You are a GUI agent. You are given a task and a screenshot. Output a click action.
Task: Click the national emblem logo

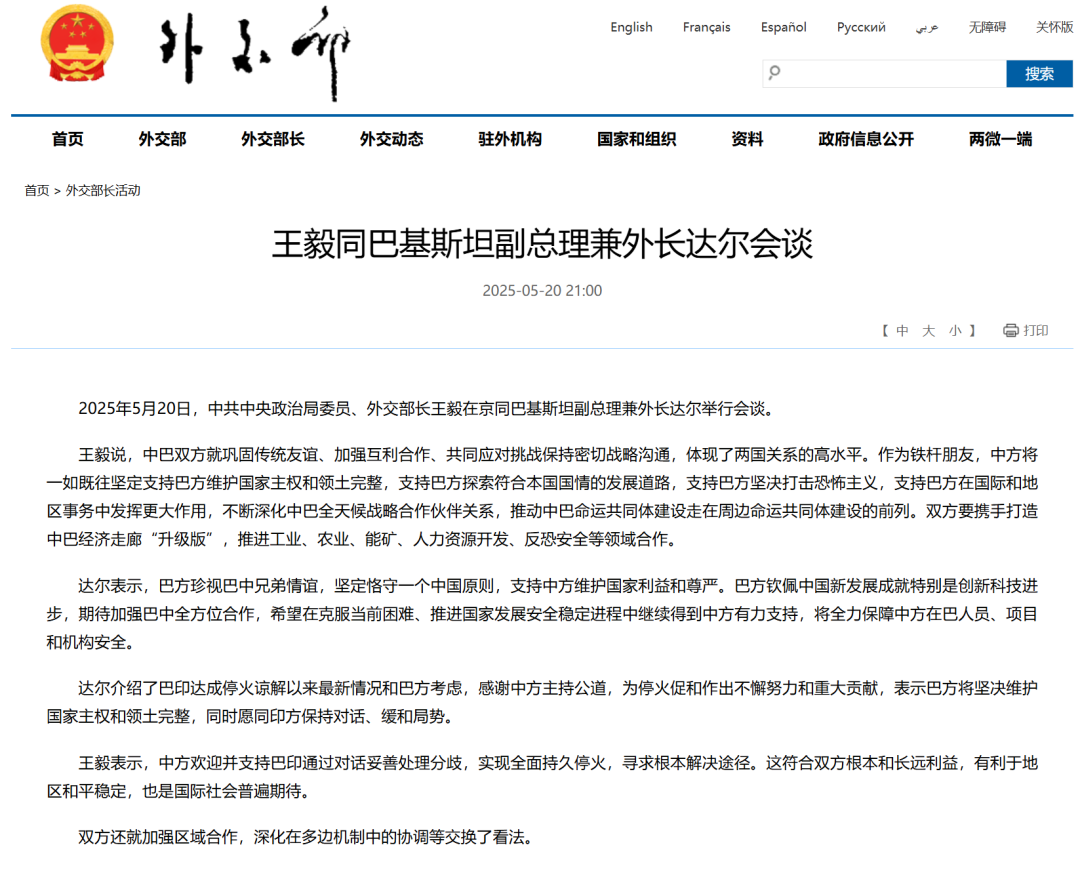pos(77,48)
